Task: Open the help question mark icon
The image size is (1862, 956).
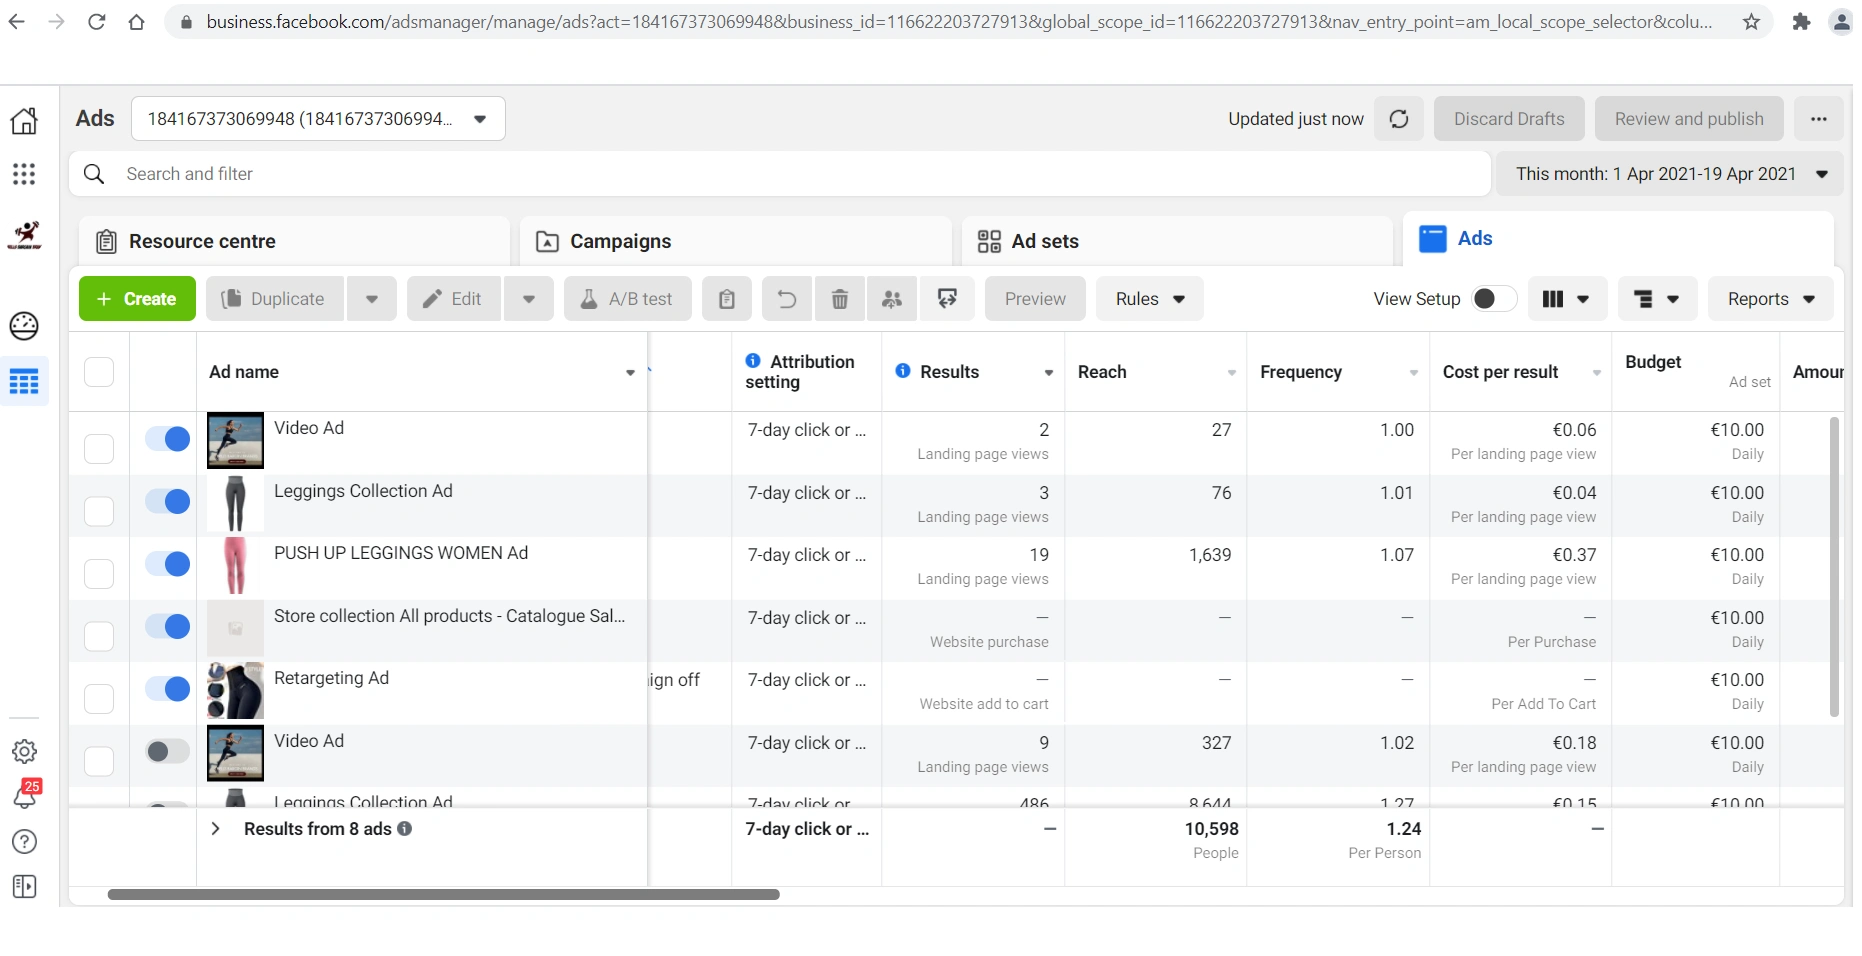Action: click(x=24, y=842)
